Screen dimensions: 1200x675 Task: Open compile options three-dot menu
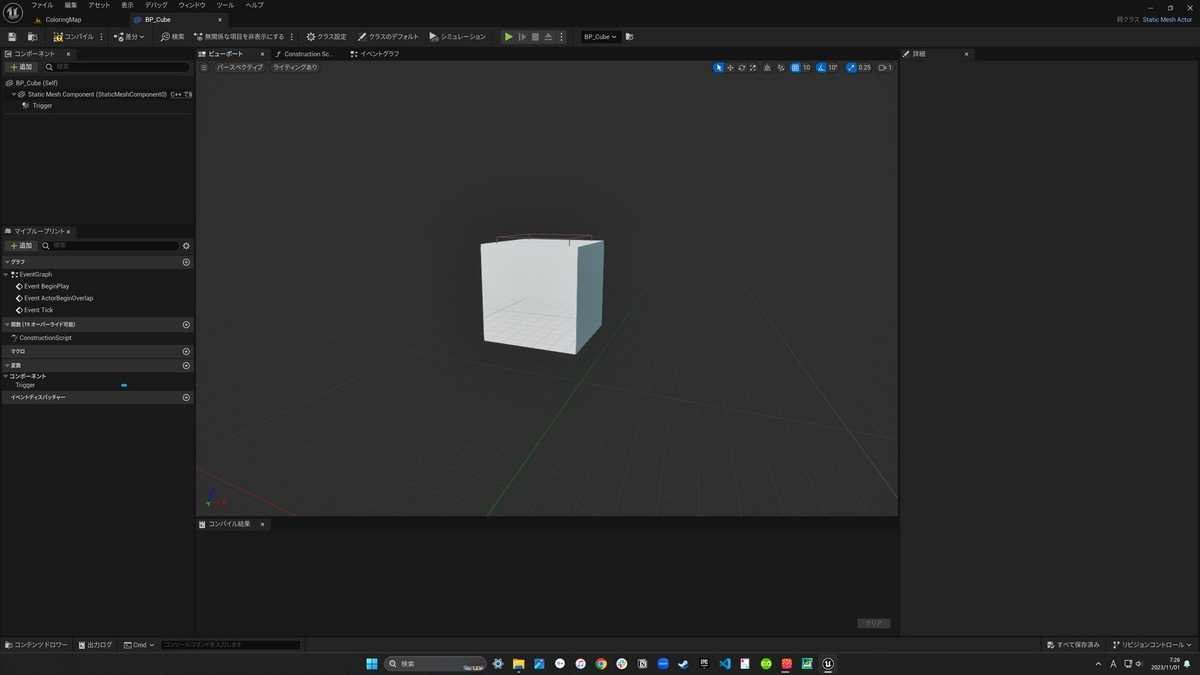click(103, 37)
